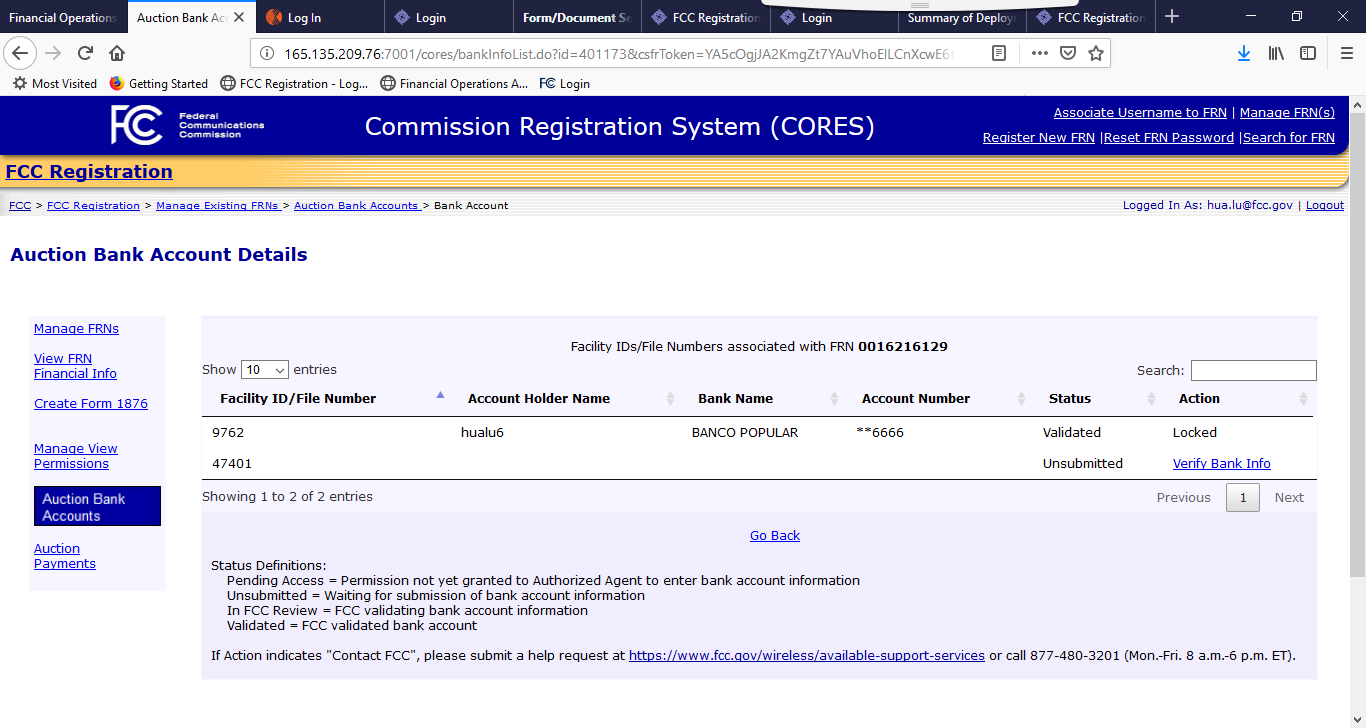Screen dimensions: 1366x728
Task: Open Financial Operations A... bookmark
Action: (454, 84)
